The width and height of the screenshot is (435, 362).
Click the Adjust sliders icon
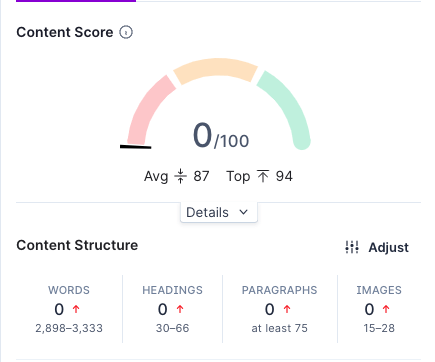(352, 247)
